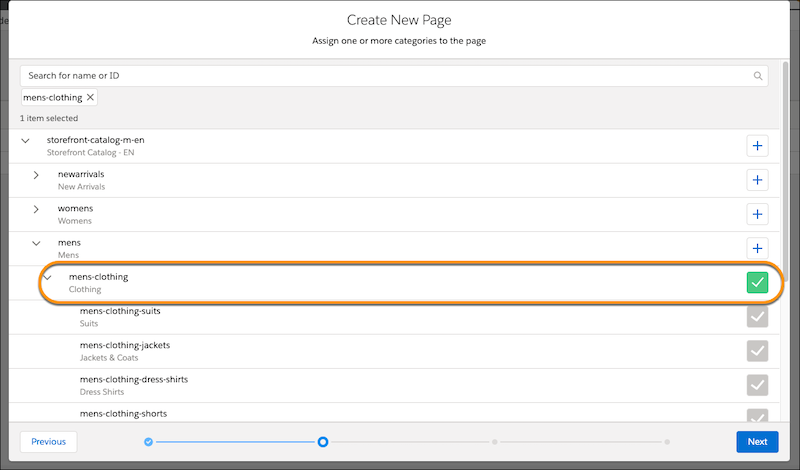Viewport: 800px width, 470px height.
Task: Collapse the mens category
Action: pos(36,243)
